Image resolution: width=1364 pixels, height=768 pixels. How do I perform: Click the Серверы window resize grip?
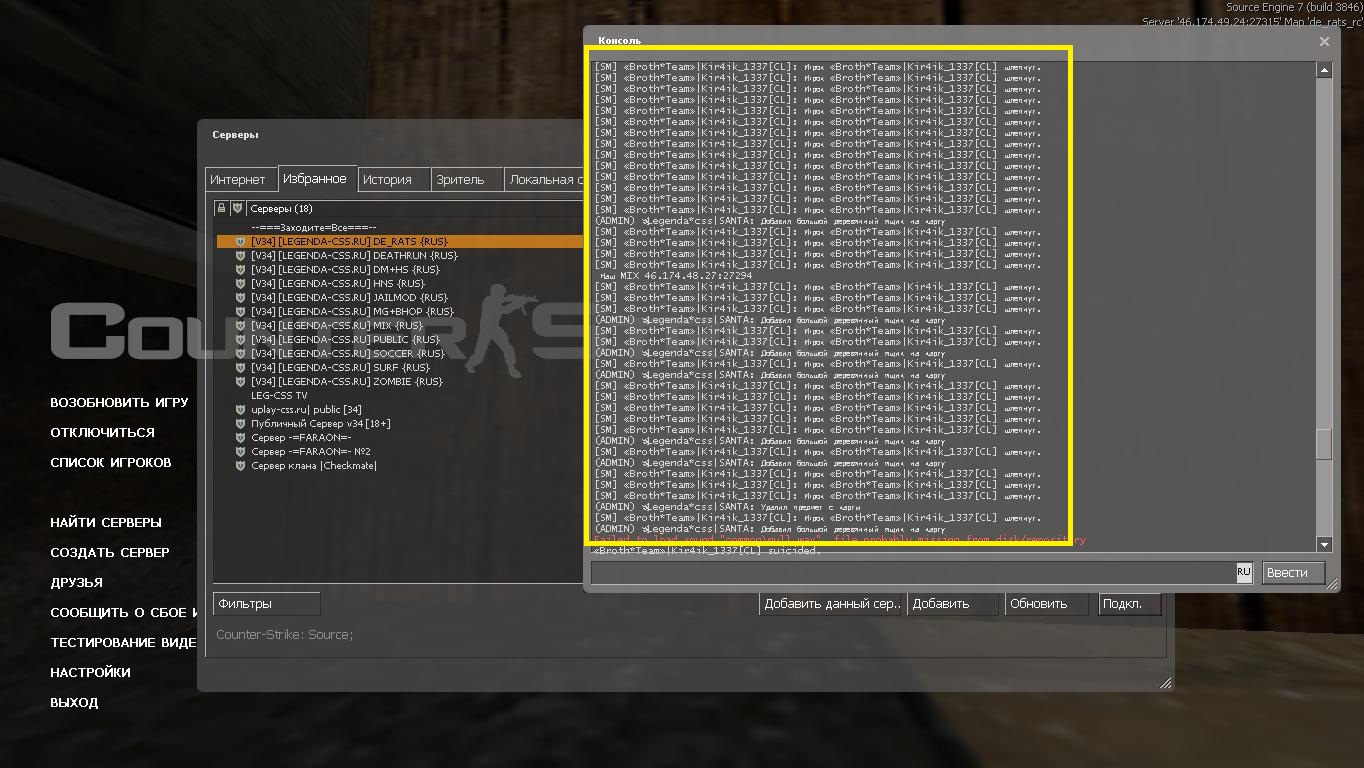(1165, 683)
